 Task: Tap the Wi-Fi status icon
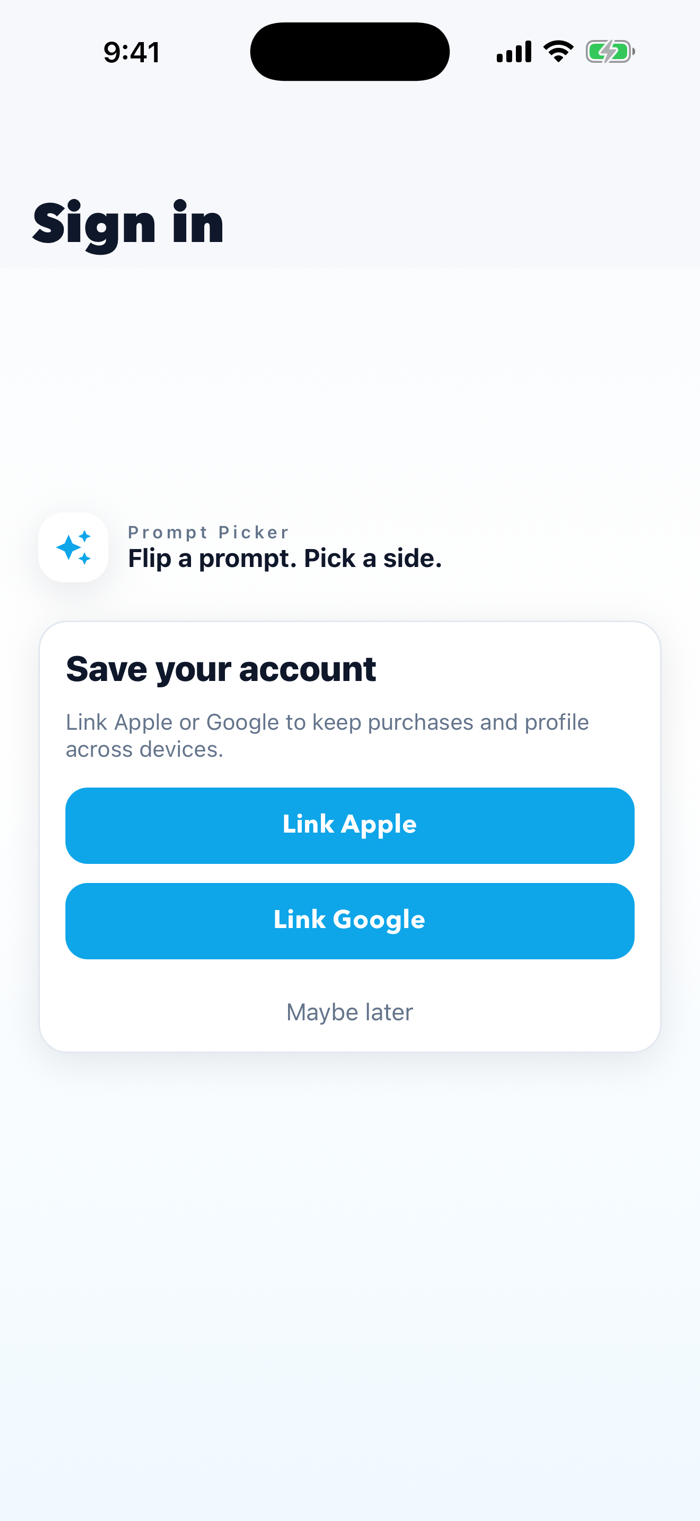(x=558, y=52)
